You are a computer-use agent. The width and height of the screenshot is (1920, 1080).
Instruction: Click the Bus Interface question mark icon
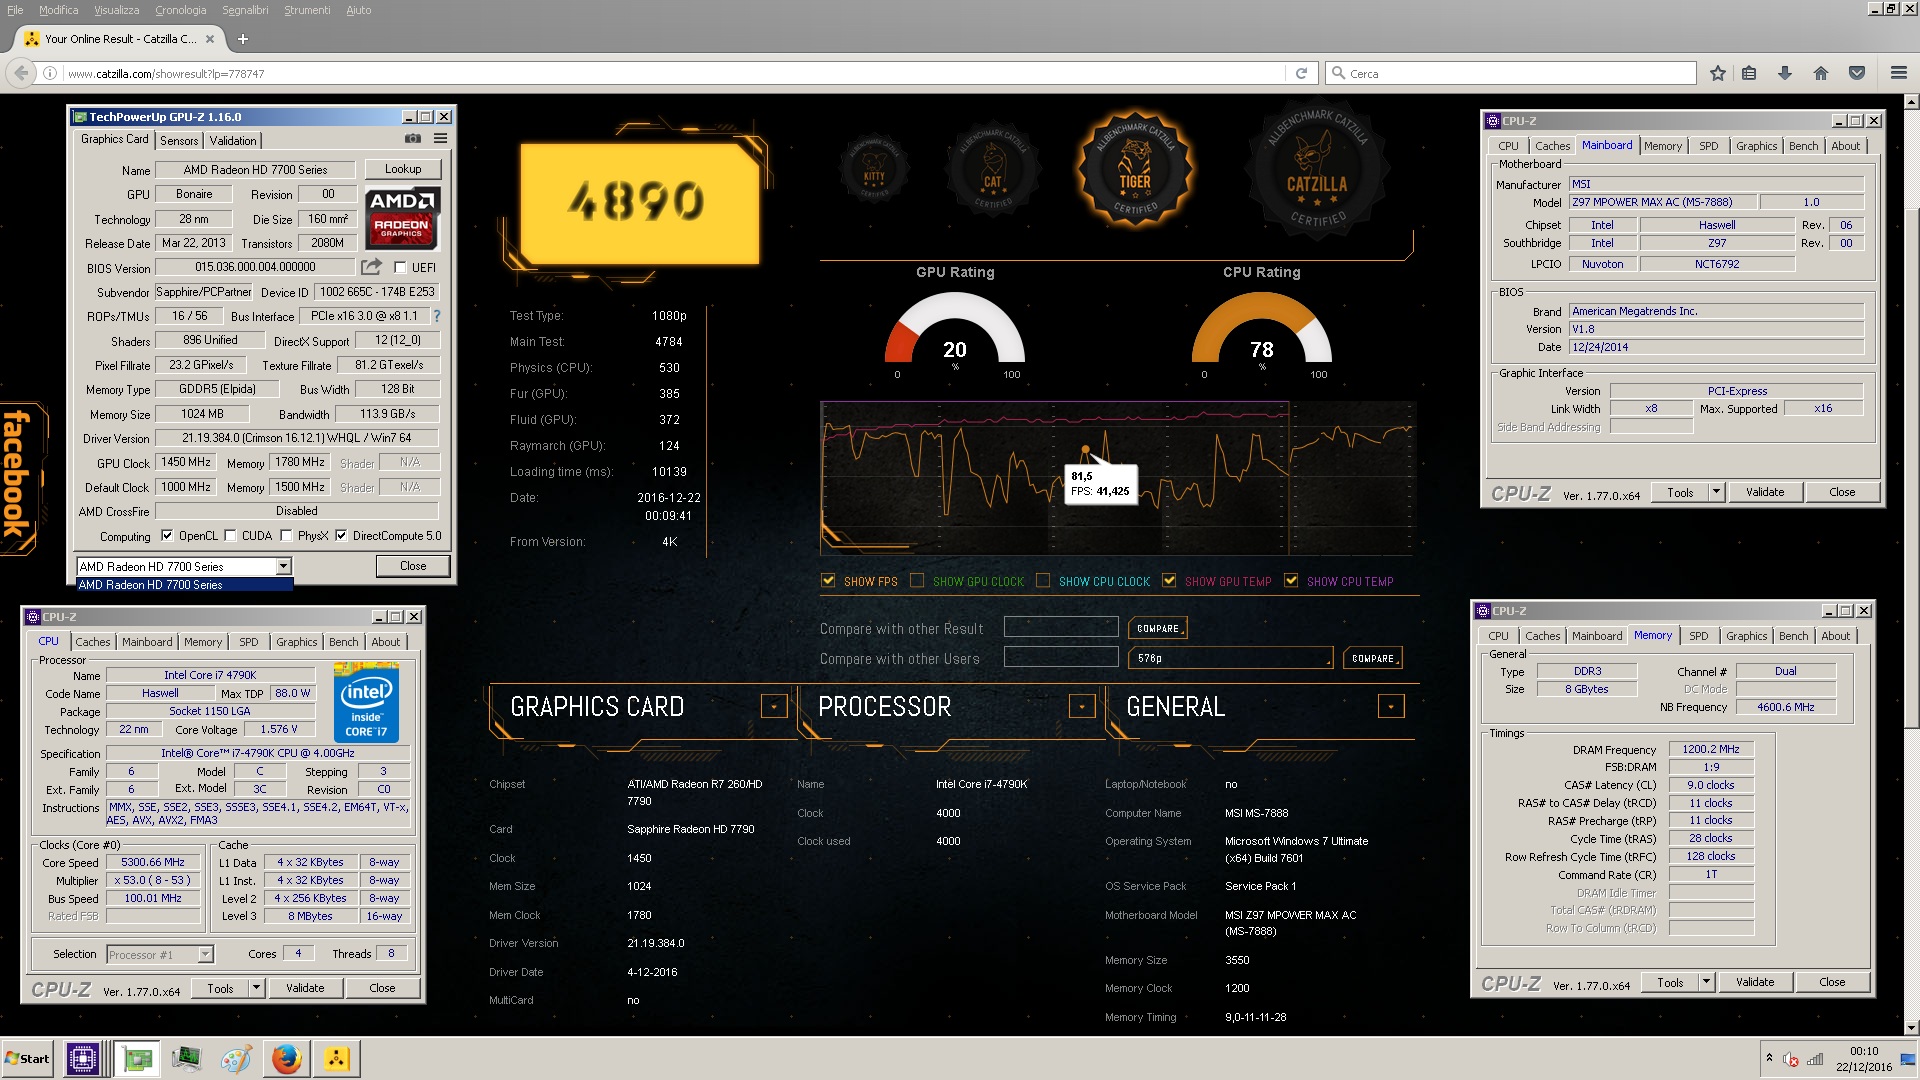coord(436,316)
